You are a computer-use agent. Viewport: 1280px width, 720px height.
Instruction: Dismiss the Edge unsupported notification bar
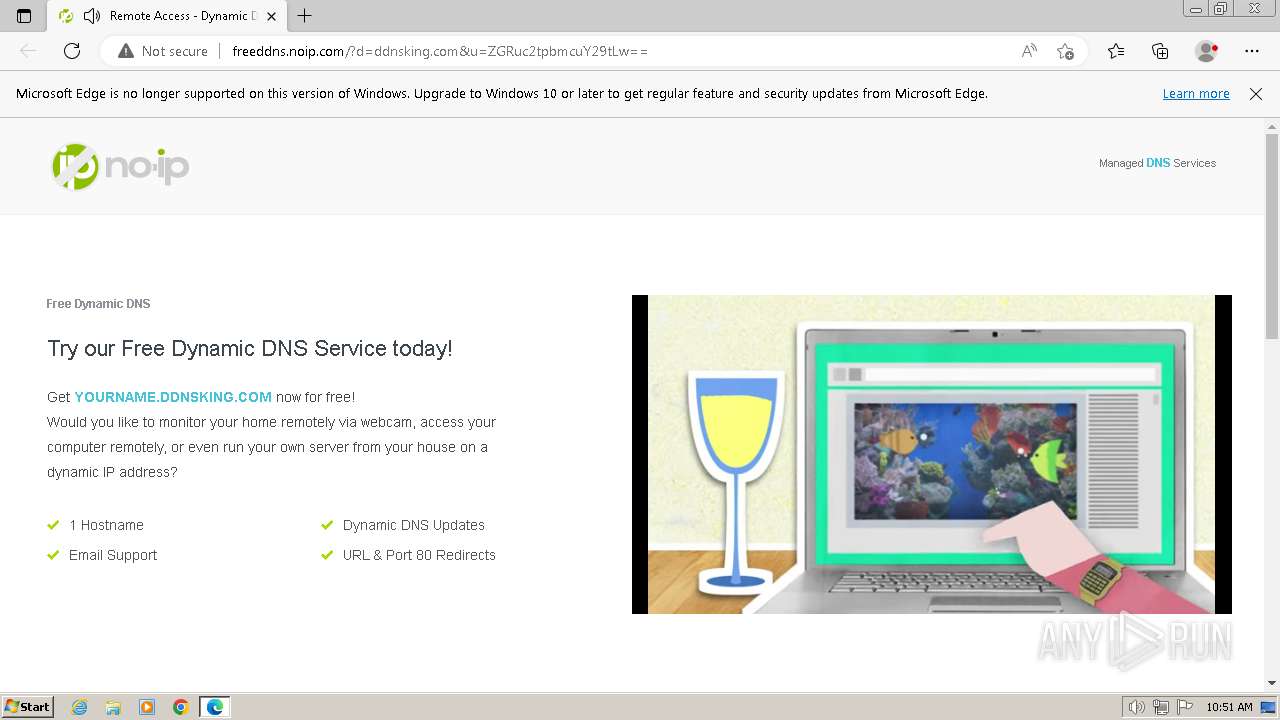(1256, 94)
